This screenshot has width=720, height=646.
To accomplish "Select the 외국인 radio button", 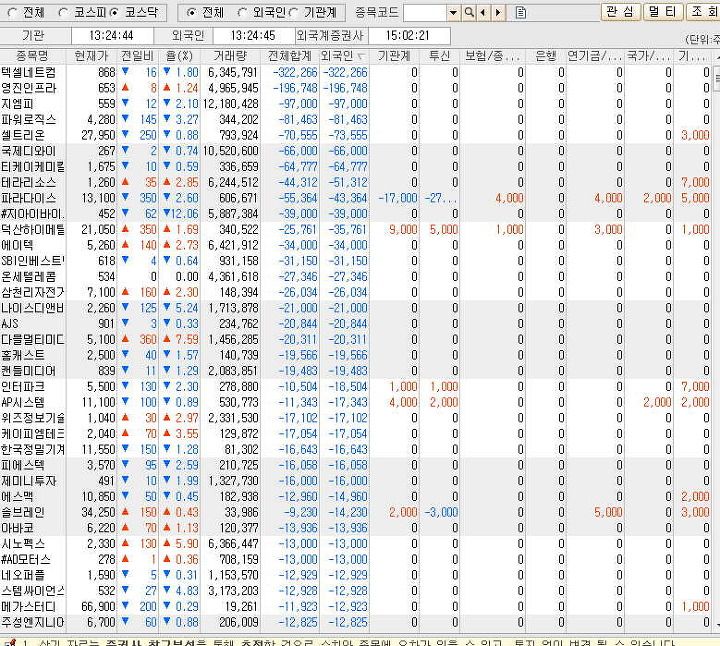I will click(x=242, y=12).
